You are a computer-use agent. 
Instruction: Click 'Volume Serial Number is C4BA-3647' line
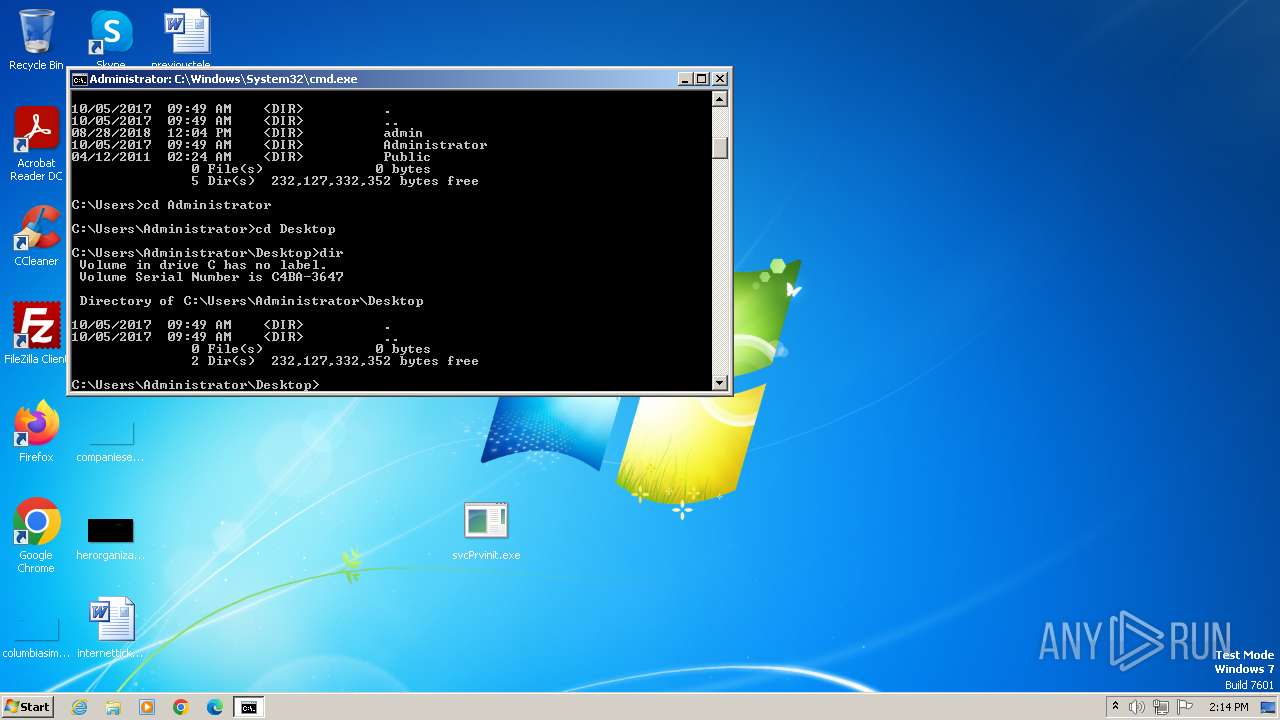click(x=211, y=277)
